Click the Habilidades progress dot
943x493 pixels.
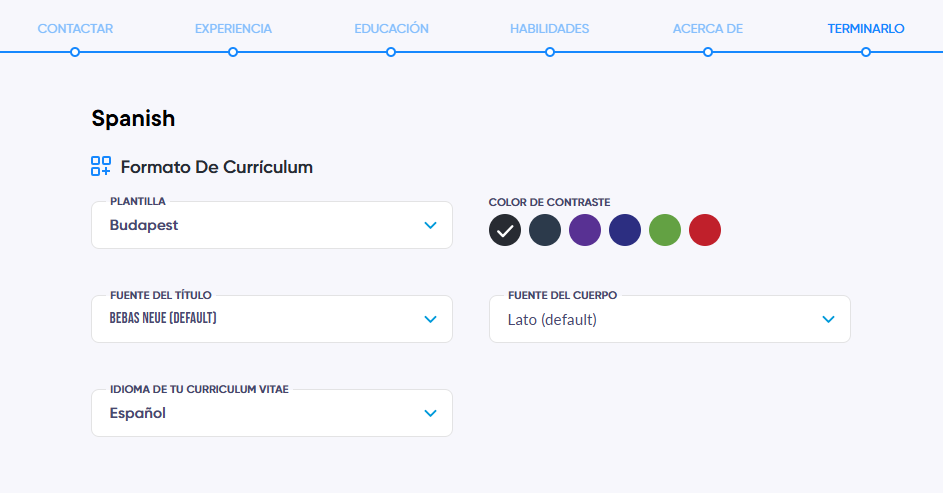coord(550,52)
